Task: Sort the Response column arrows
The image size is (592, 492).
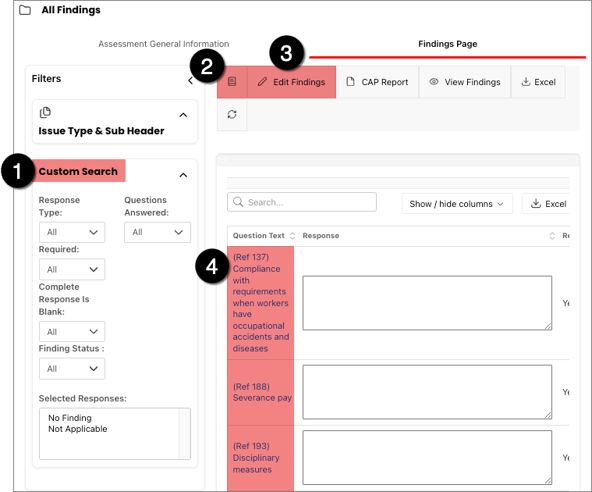Action: pyautogui.click(x=552, y=236)
